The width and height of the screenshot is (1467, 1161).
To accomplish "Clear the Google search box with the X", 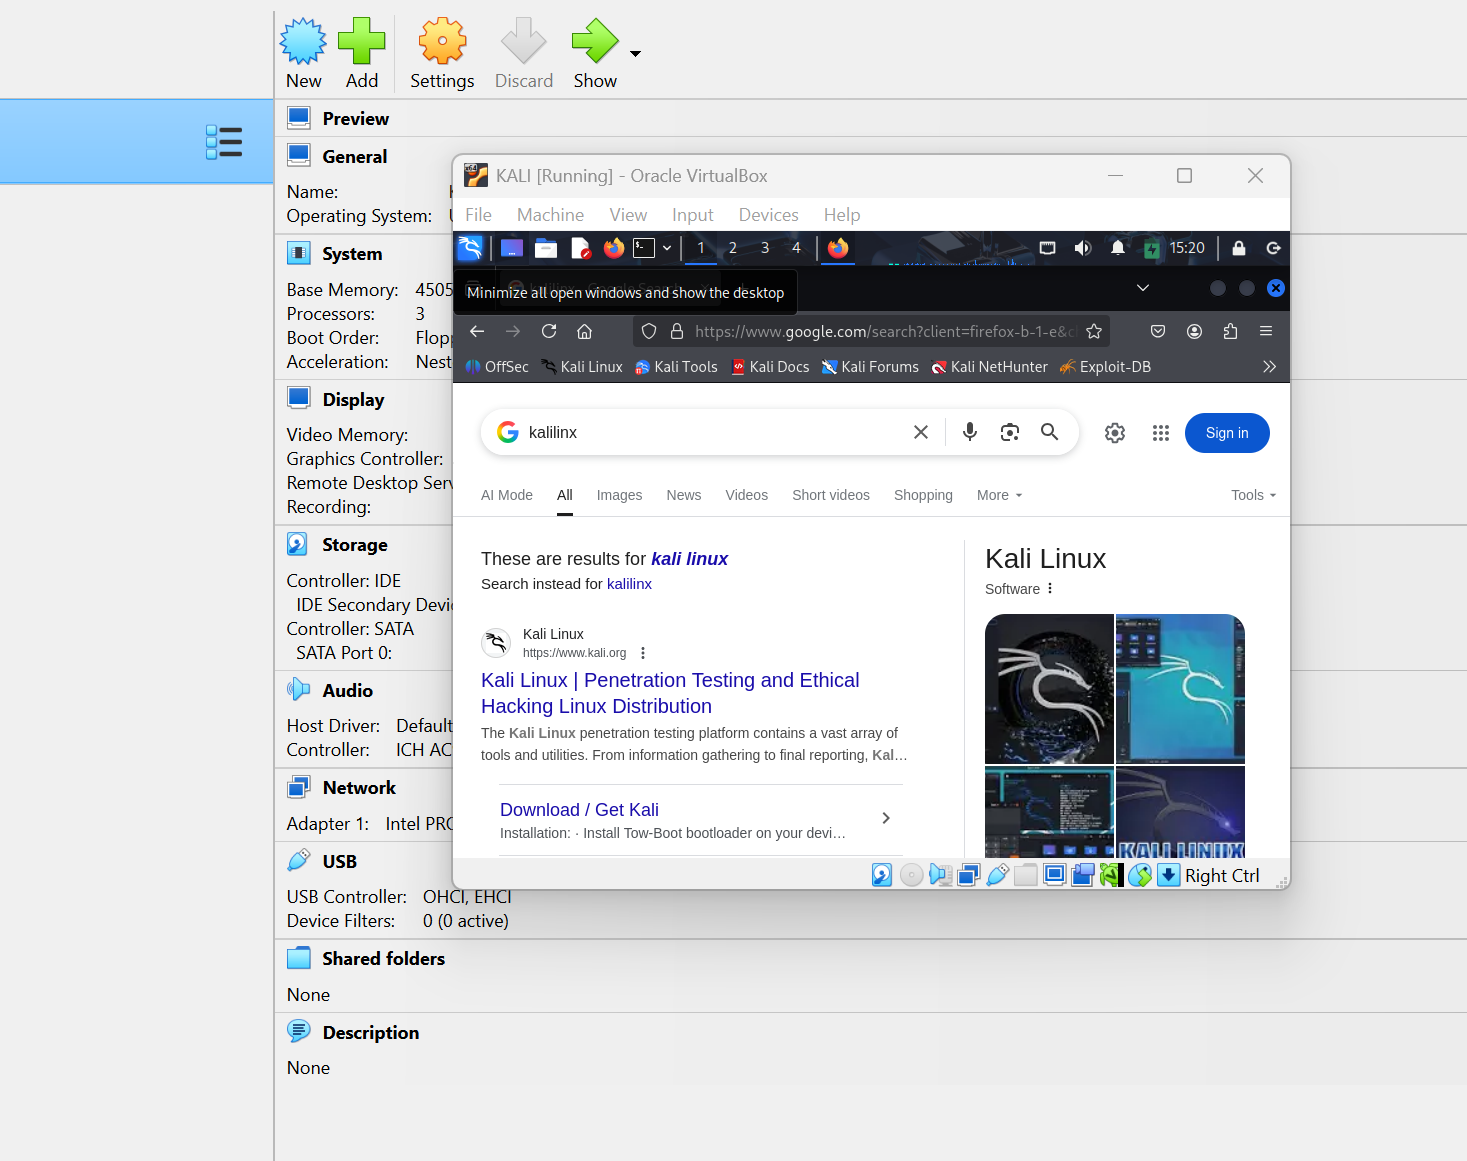I will pyautogui.click(x=921, y=432).
